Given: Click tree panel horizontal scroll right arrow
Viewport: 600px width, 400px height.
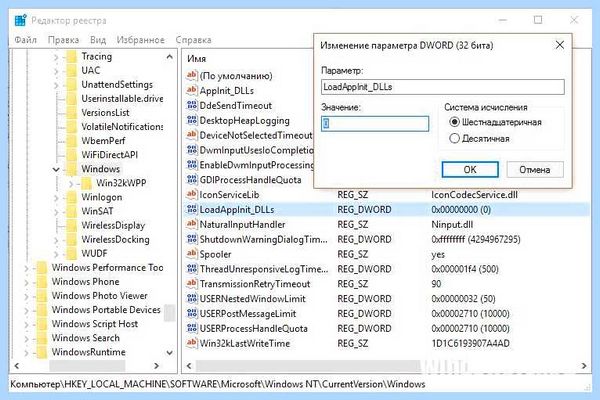Looking at the screenshot, I should [156, 366].
